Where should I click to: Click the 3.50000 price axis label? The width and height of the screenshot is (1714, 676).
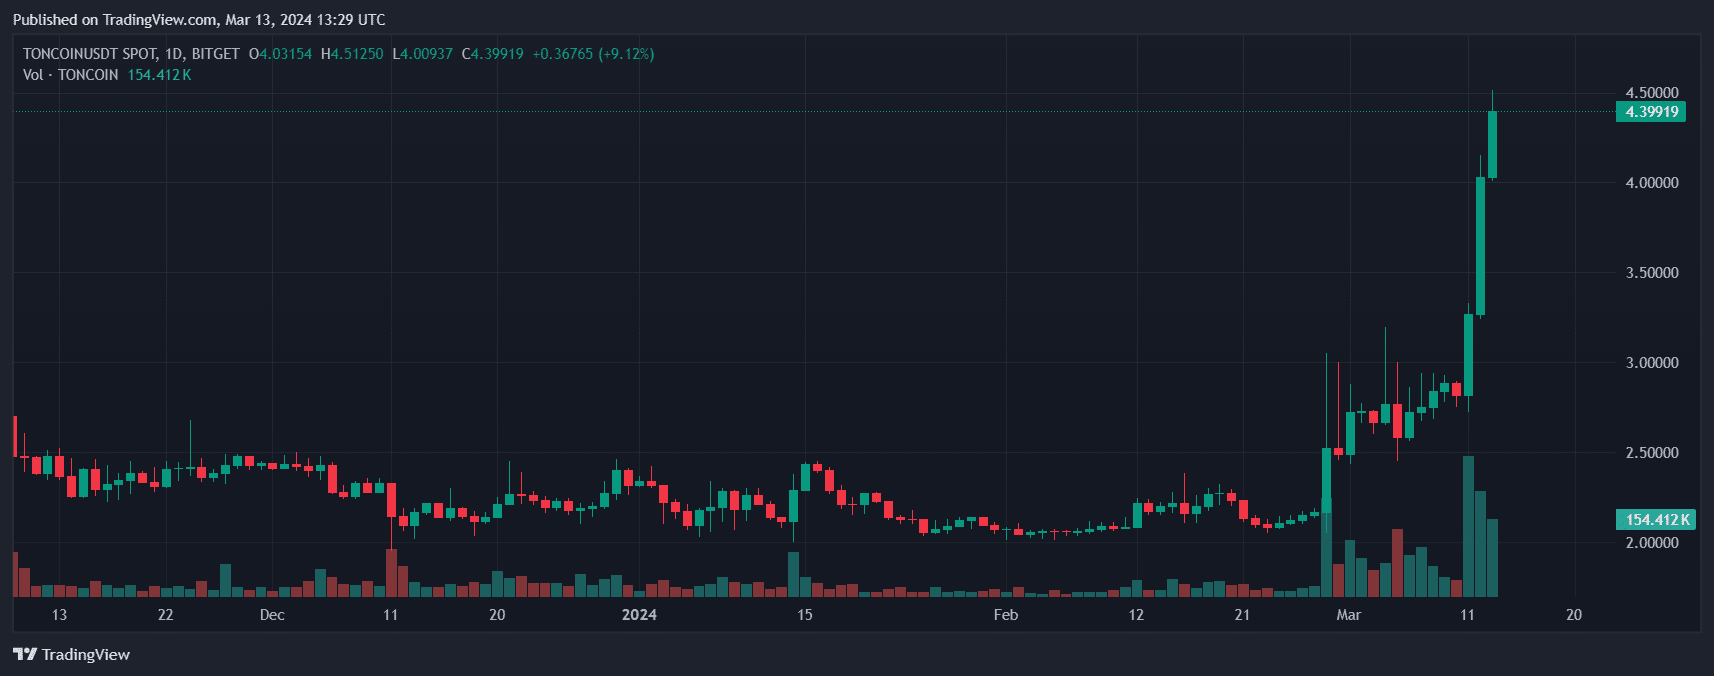click(x=1651, y=273)
